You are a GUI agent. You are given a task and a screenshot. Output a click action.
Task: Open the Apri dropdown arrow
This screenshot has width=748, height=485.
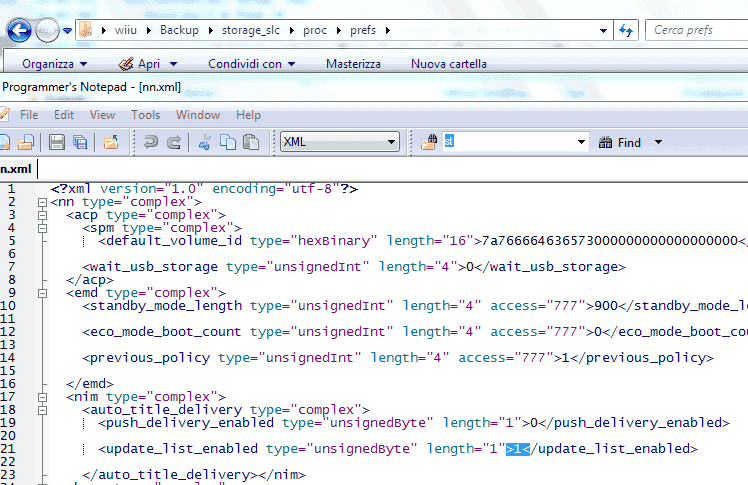click(x=173, y=64)
